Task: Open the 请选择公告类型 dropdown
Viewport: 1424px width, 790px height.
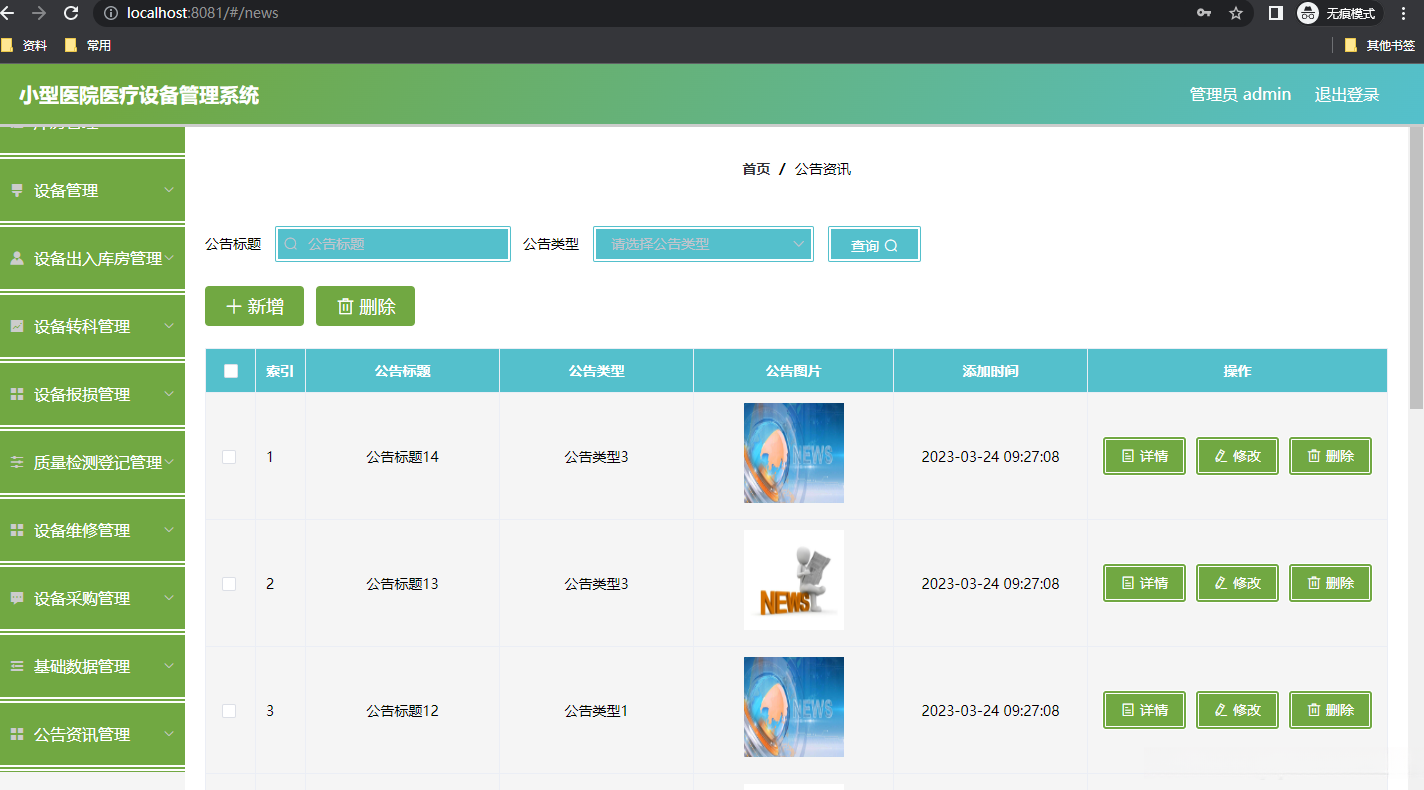Action: point(703,243)
